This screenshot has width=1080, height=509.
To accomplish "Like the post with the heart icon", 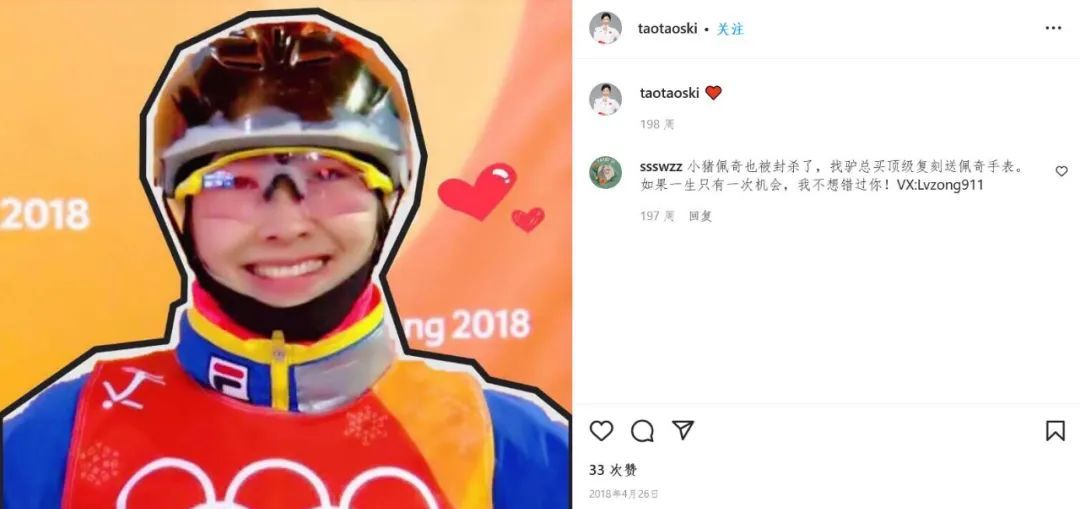I will (x=601, y=430).
